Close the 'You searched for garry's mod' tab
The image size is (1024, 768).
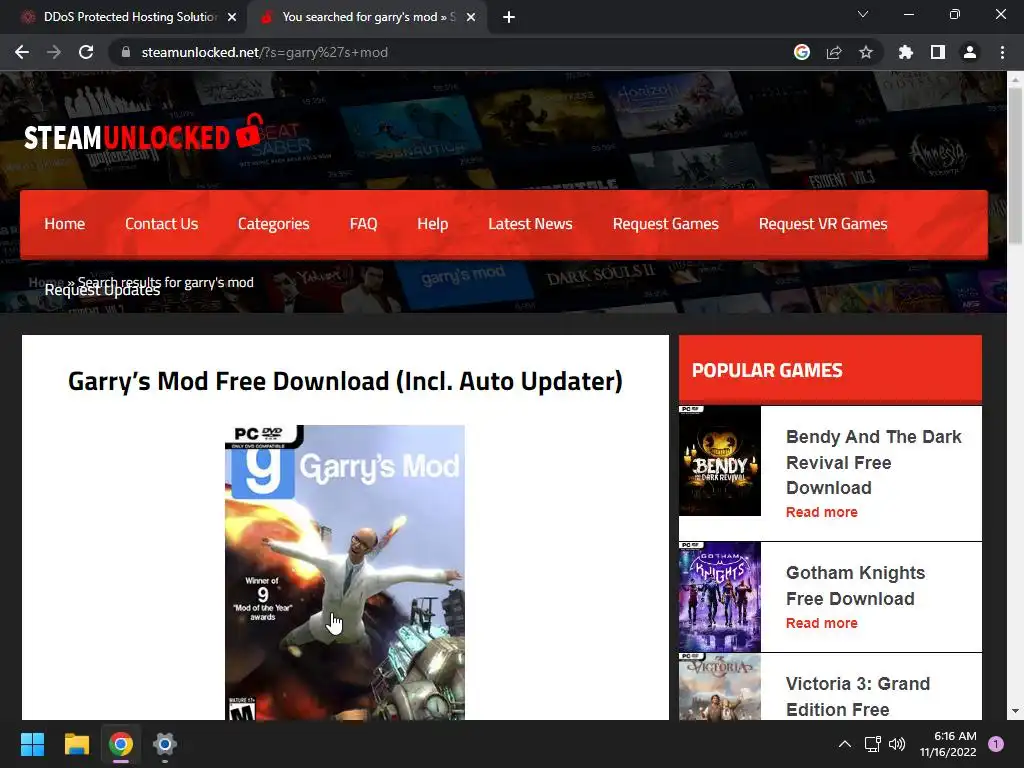click(471, 18)
